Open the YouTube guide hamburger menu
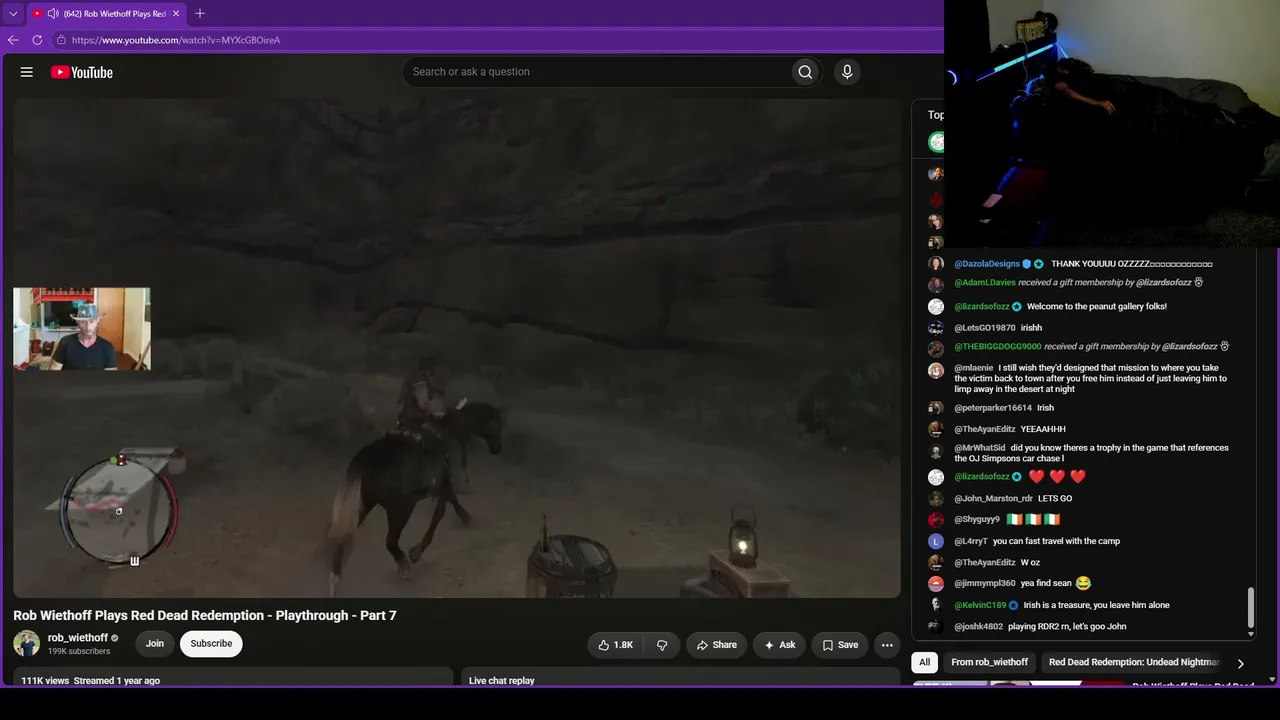 (27, 72)
